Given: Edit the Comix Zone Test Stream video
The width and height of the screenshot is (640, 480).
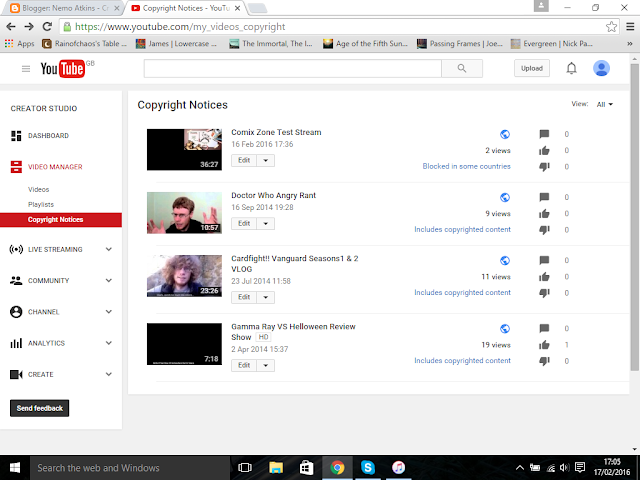Looking at the screenshot, I should [244, 160].
